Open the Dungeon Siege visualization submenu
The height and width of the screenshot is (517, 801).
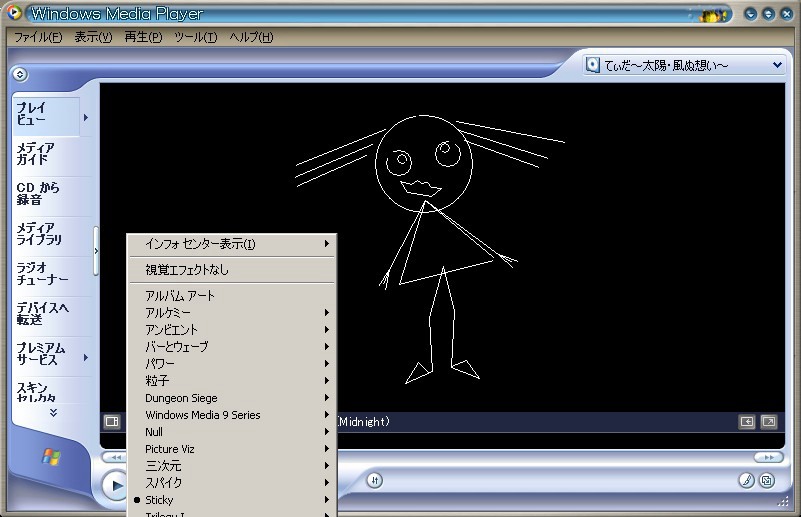pyautogui.click(x=232, y=398)
